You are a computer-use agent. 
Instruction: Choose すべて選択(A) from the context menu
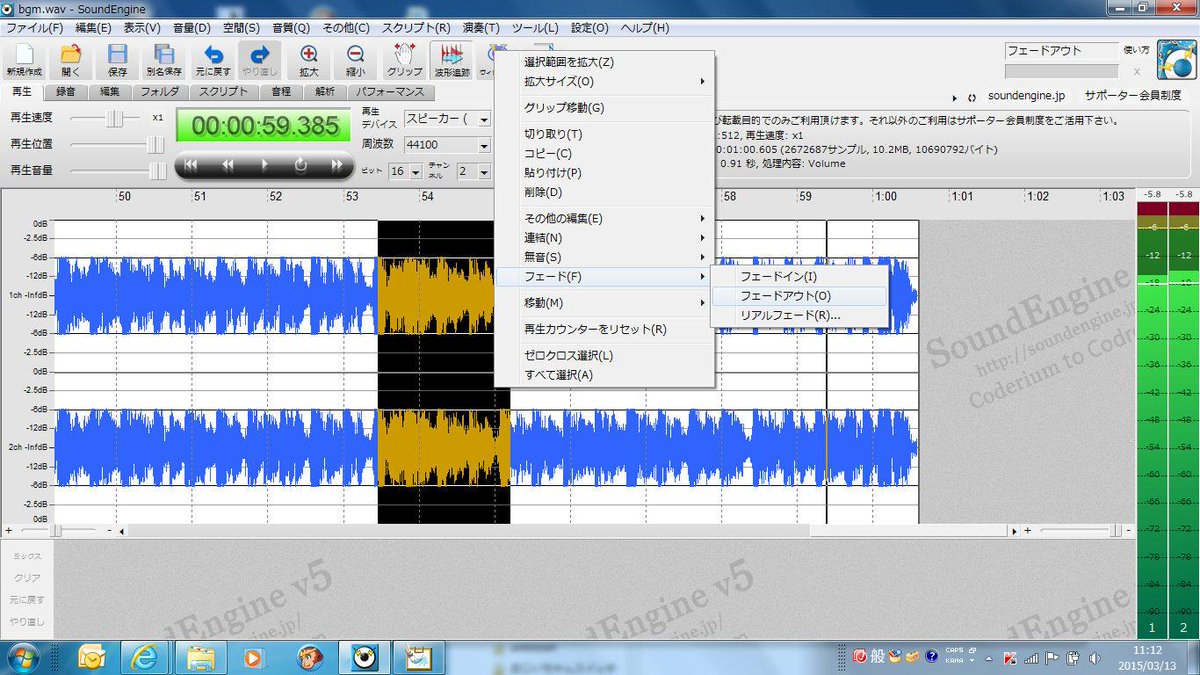point(605,375)
